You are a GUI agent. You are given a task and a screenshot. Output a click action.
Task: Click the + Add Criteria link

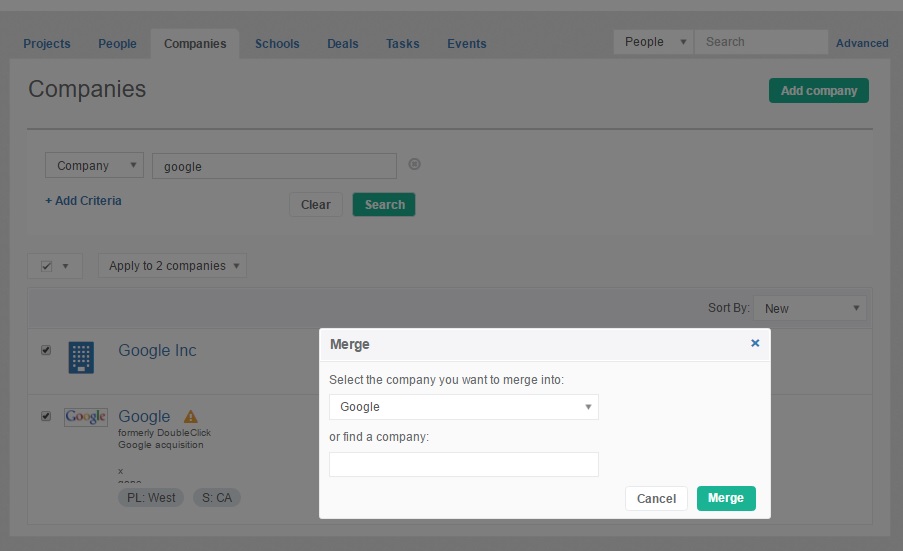(84, 200)
